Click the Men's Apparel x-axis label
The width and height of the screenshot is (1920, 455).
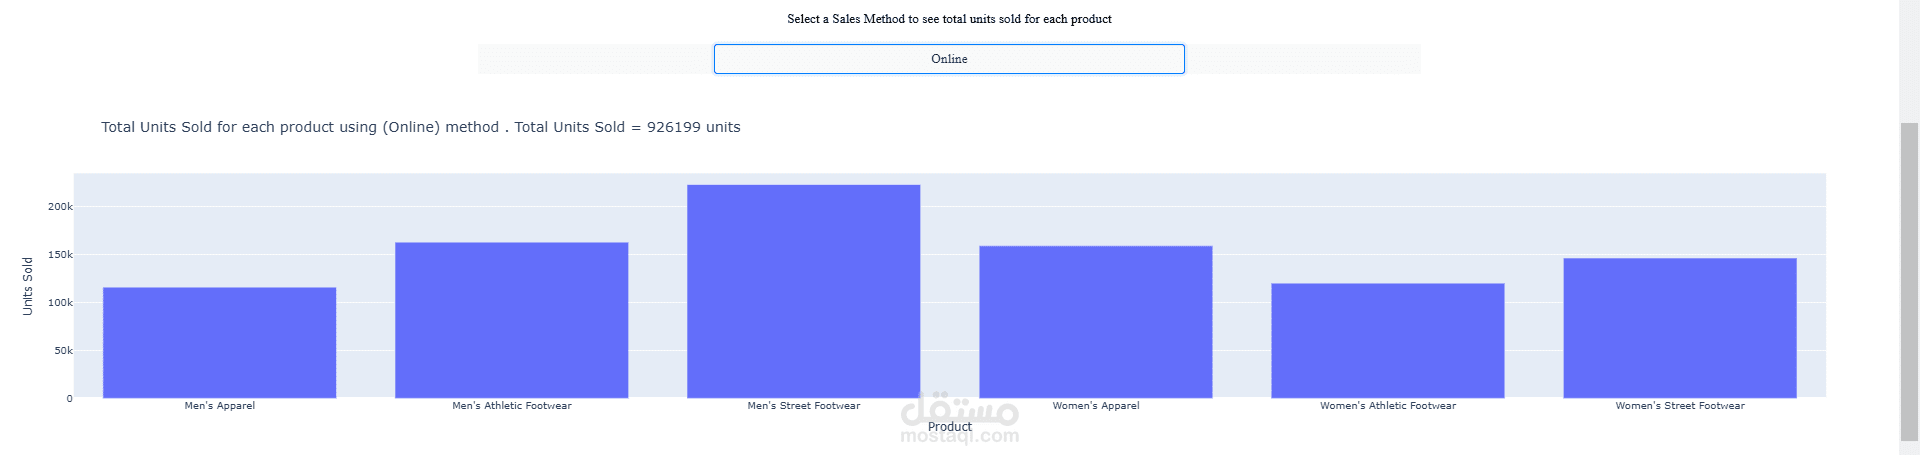219,406
